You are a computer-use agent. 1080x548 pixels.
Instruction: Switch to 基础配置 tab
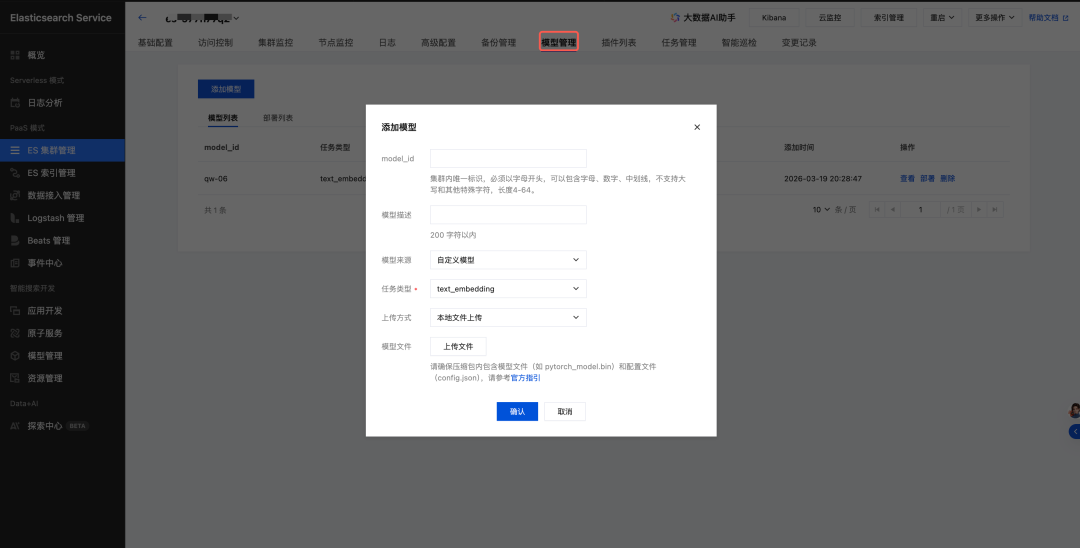155,43
